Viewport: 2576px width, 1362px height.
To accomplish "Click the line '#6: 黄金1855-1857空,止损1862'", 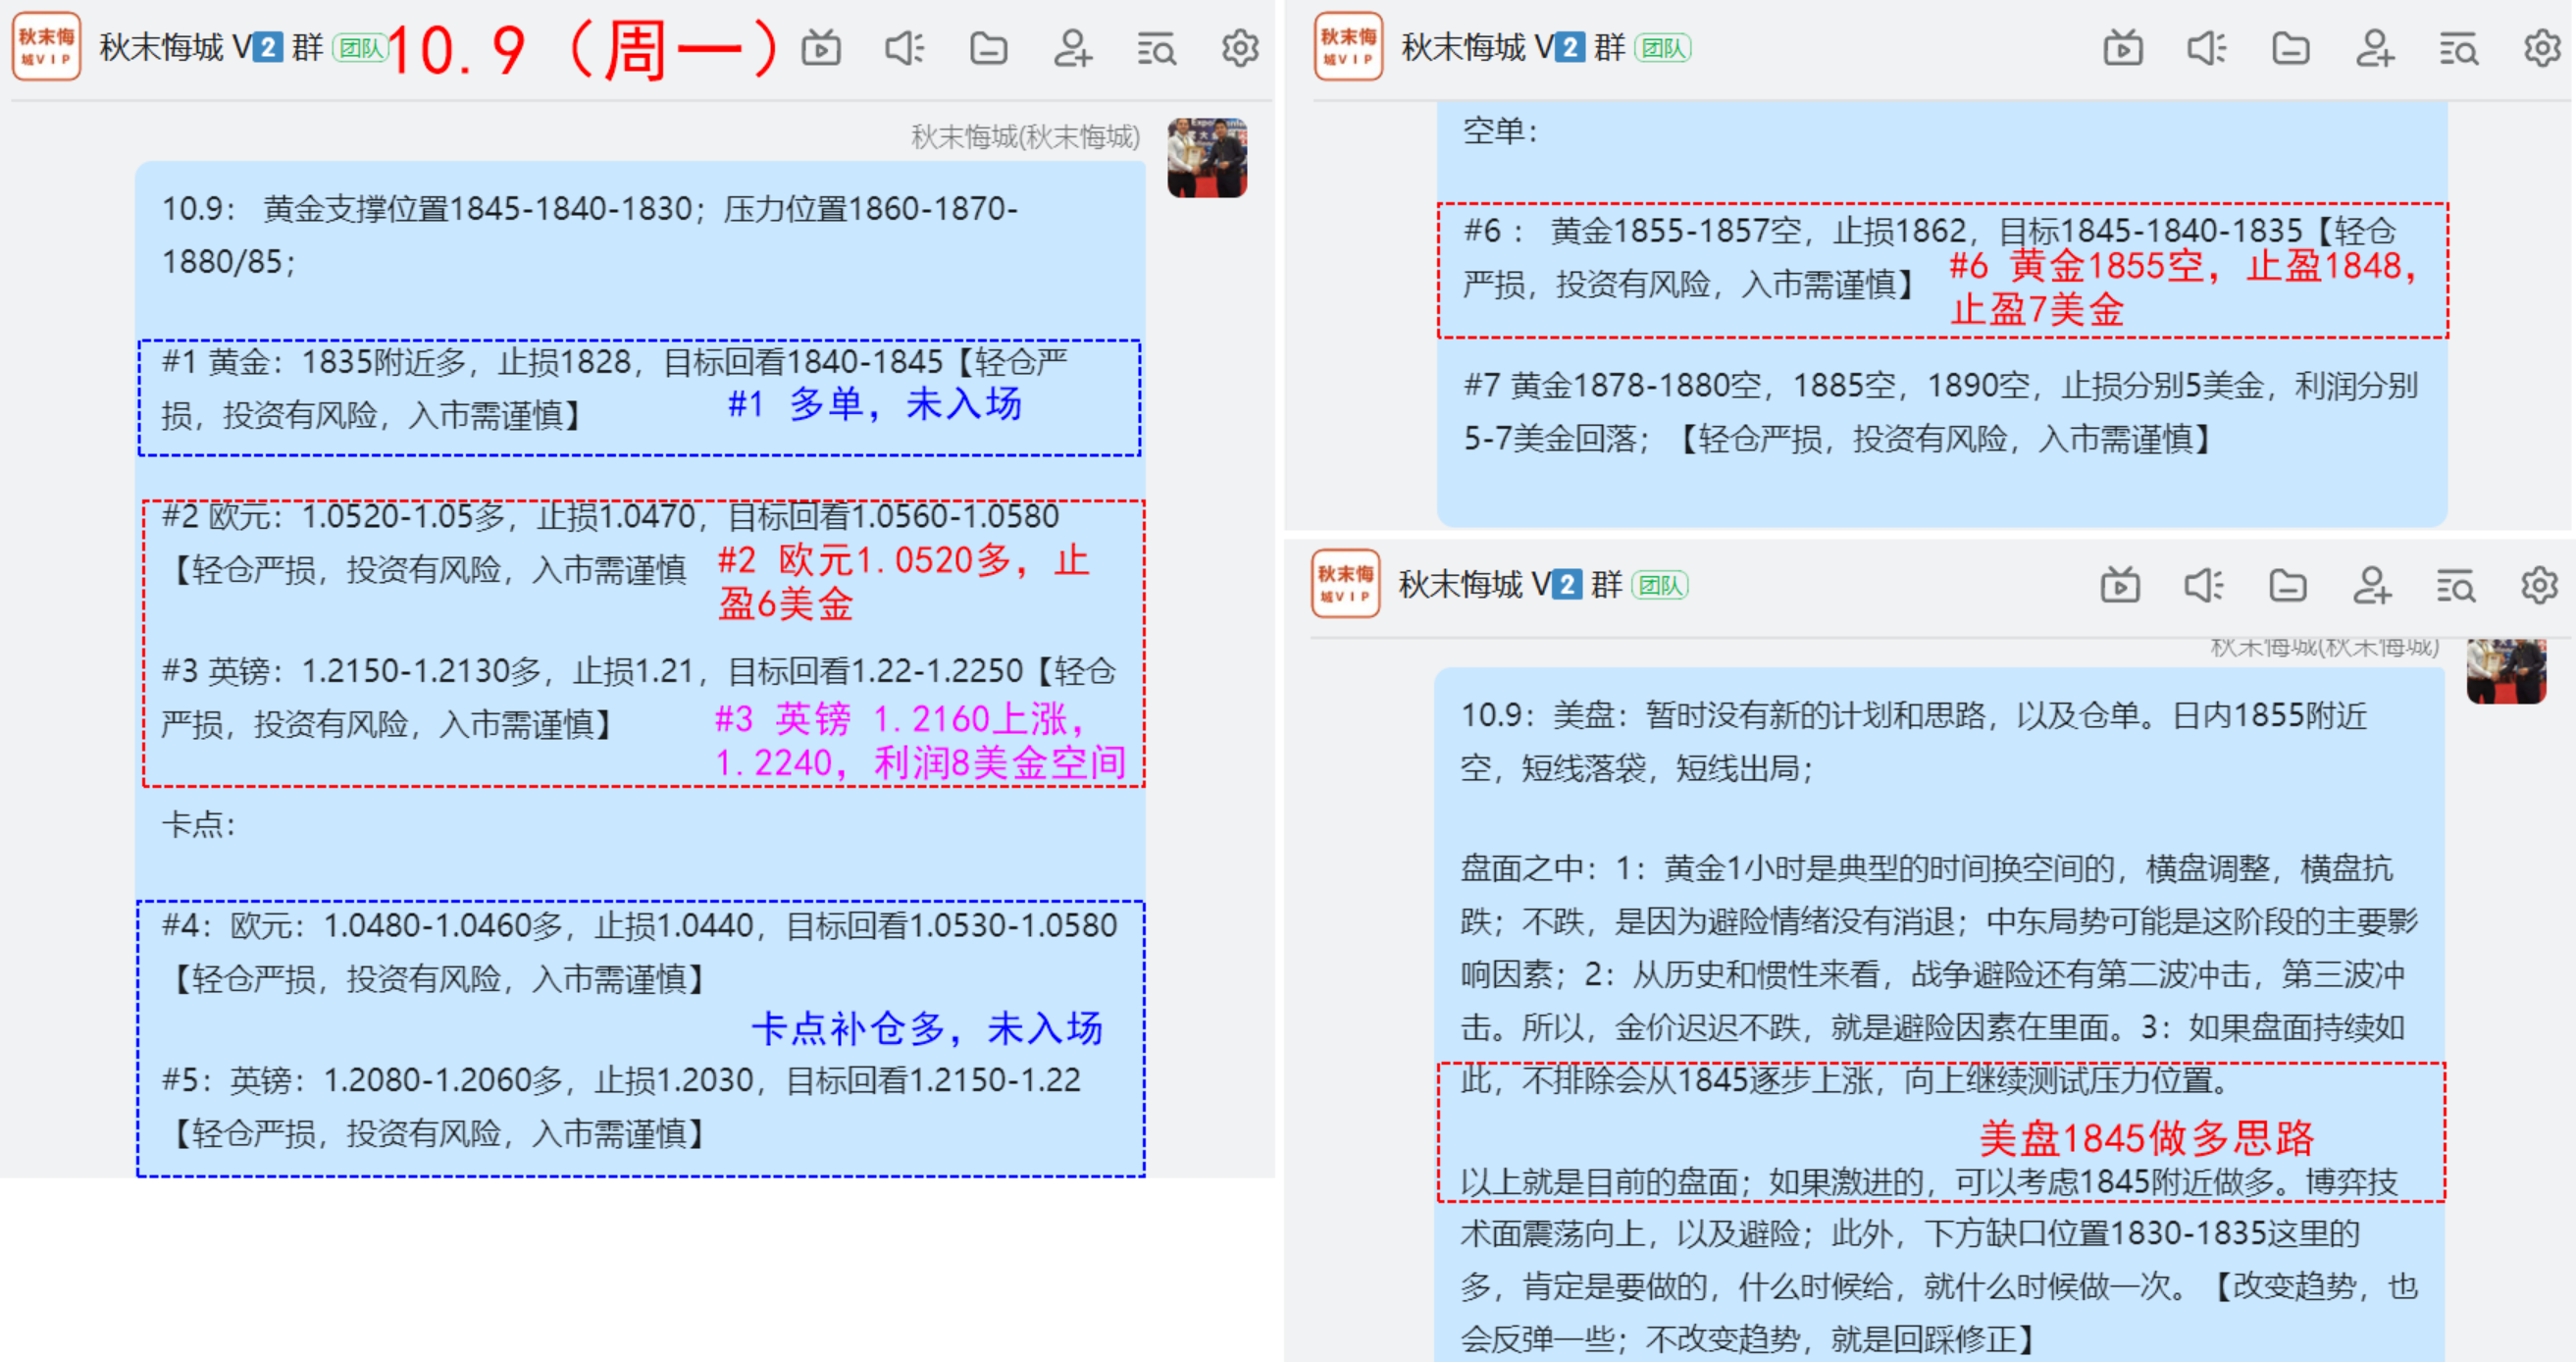I will click(1930, 232).
